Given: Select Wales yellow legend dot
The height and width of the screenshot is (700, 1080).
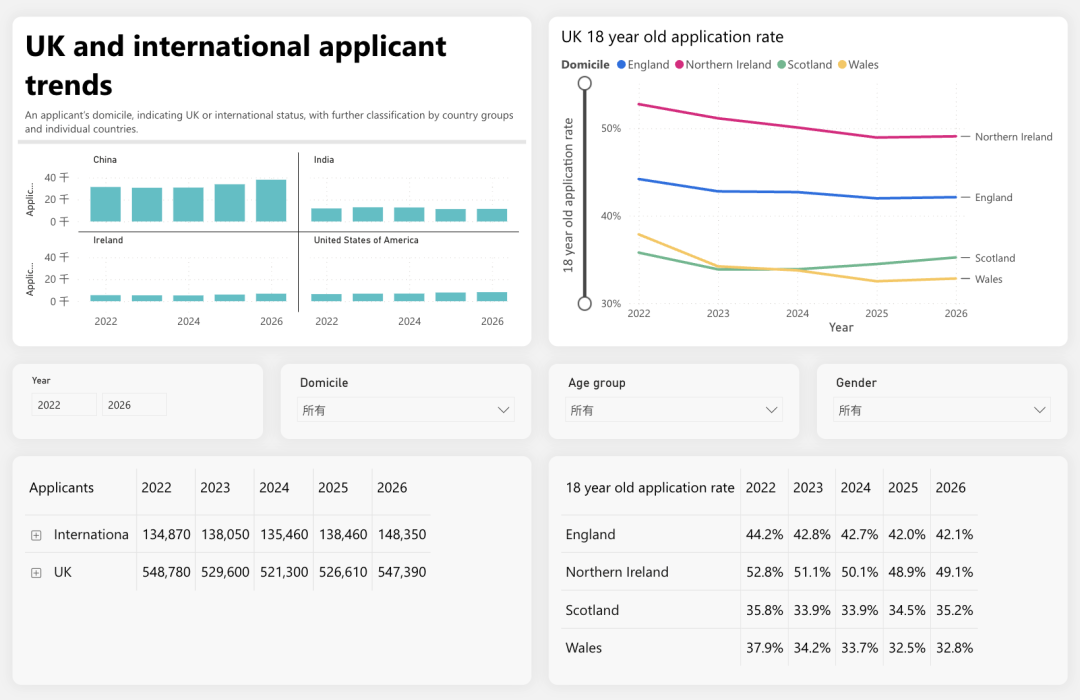Looking at the screenshot, I should 842,65.
